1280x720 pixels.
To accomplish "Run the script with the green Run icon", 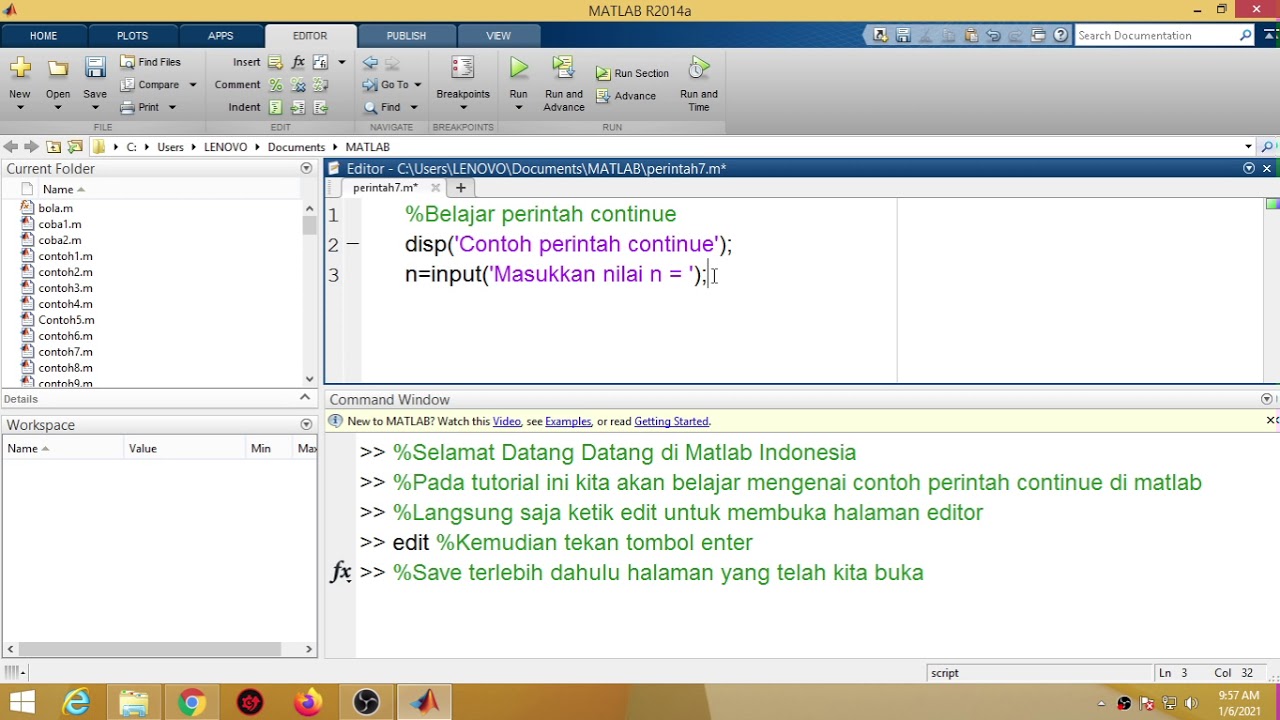I will click(x=518, y=68).
